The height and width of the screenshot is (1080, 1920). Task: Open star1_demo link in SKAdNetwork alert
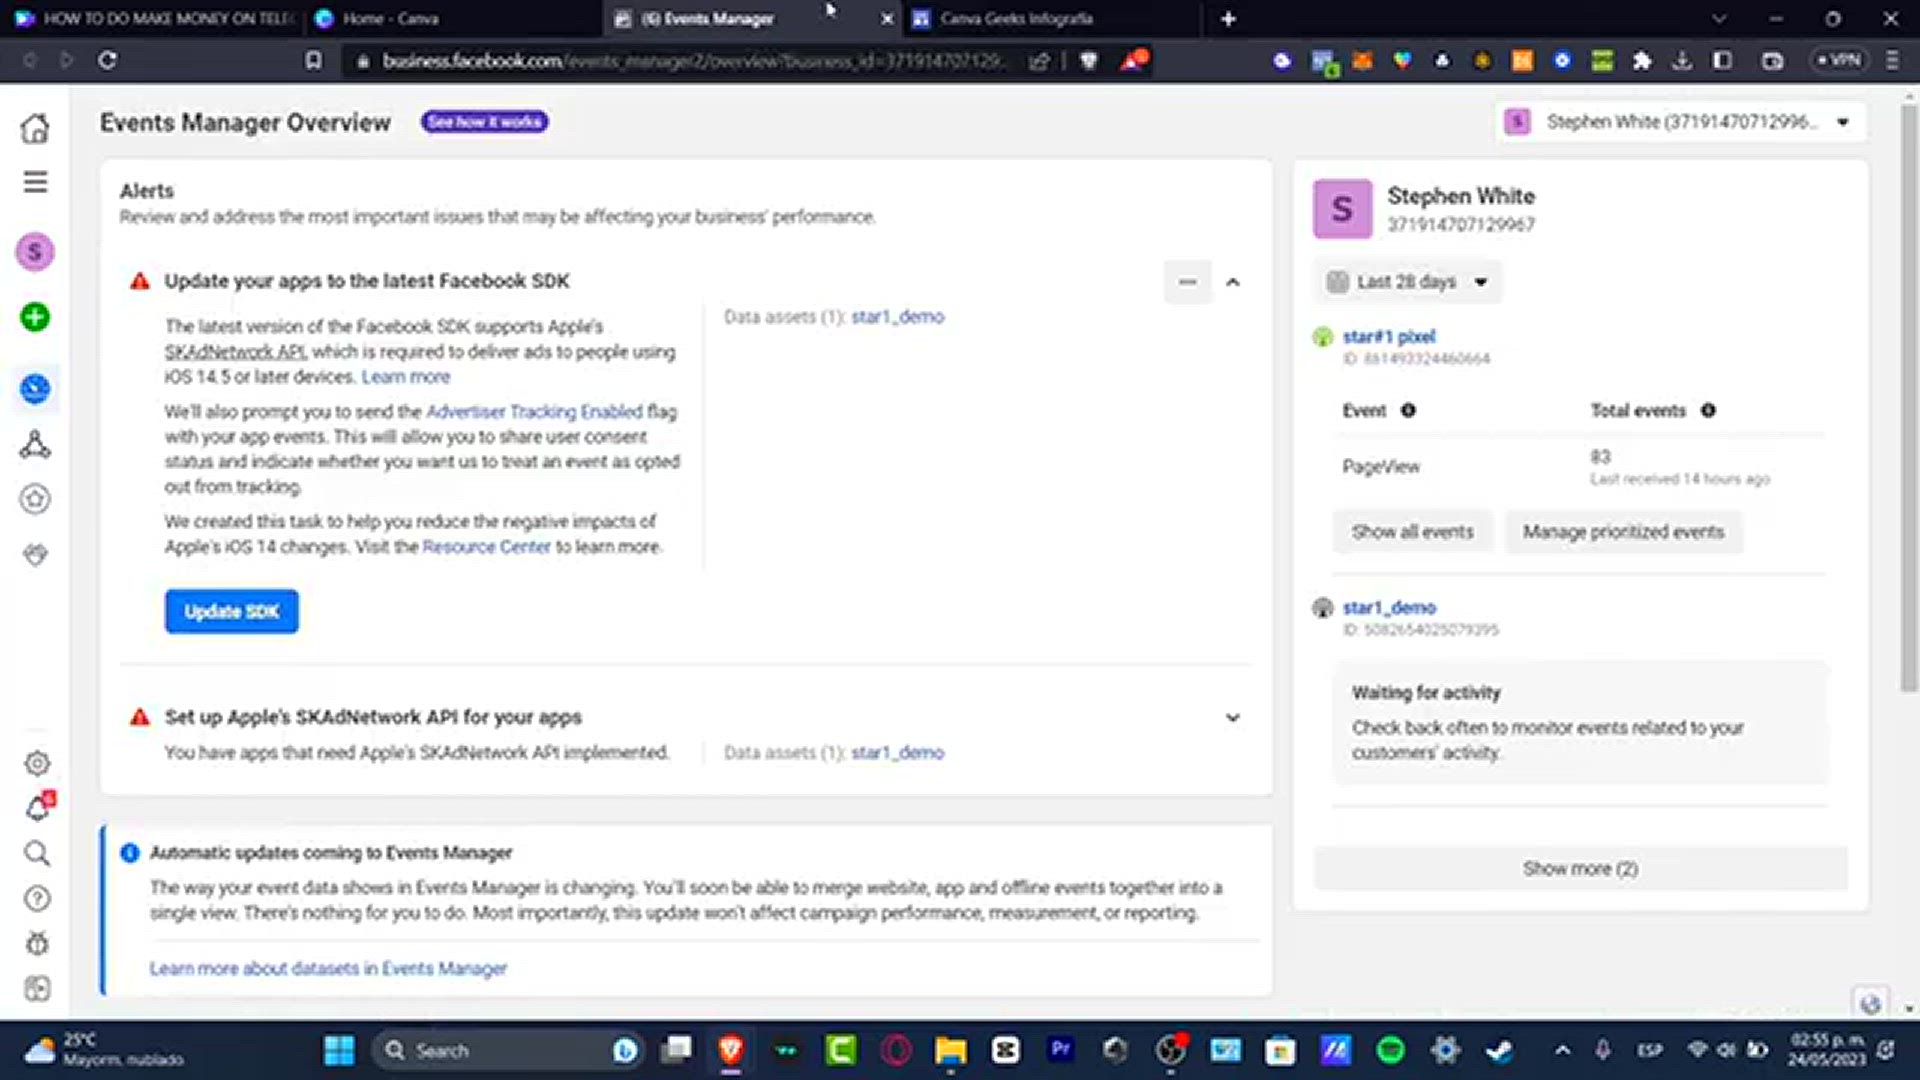(x=897, y=753)
